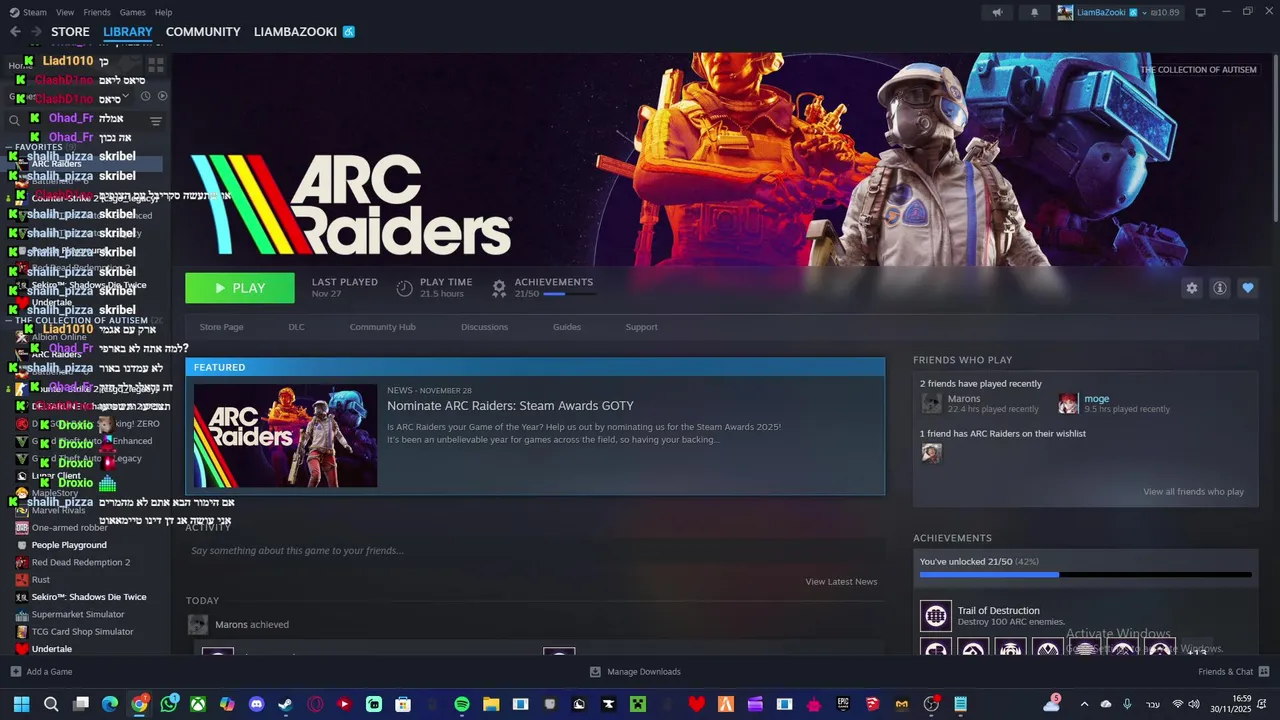Click View all friends who play

1193,492
